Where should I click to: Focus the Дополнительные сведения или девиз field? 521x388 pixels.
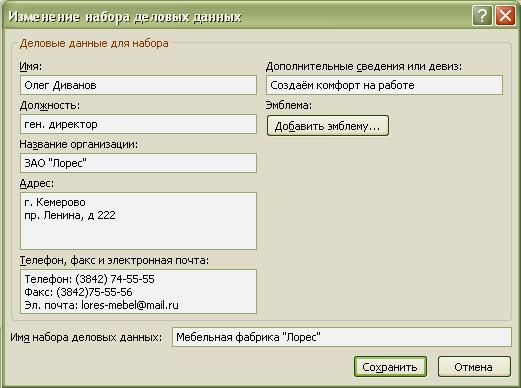[x=384, y=85]
